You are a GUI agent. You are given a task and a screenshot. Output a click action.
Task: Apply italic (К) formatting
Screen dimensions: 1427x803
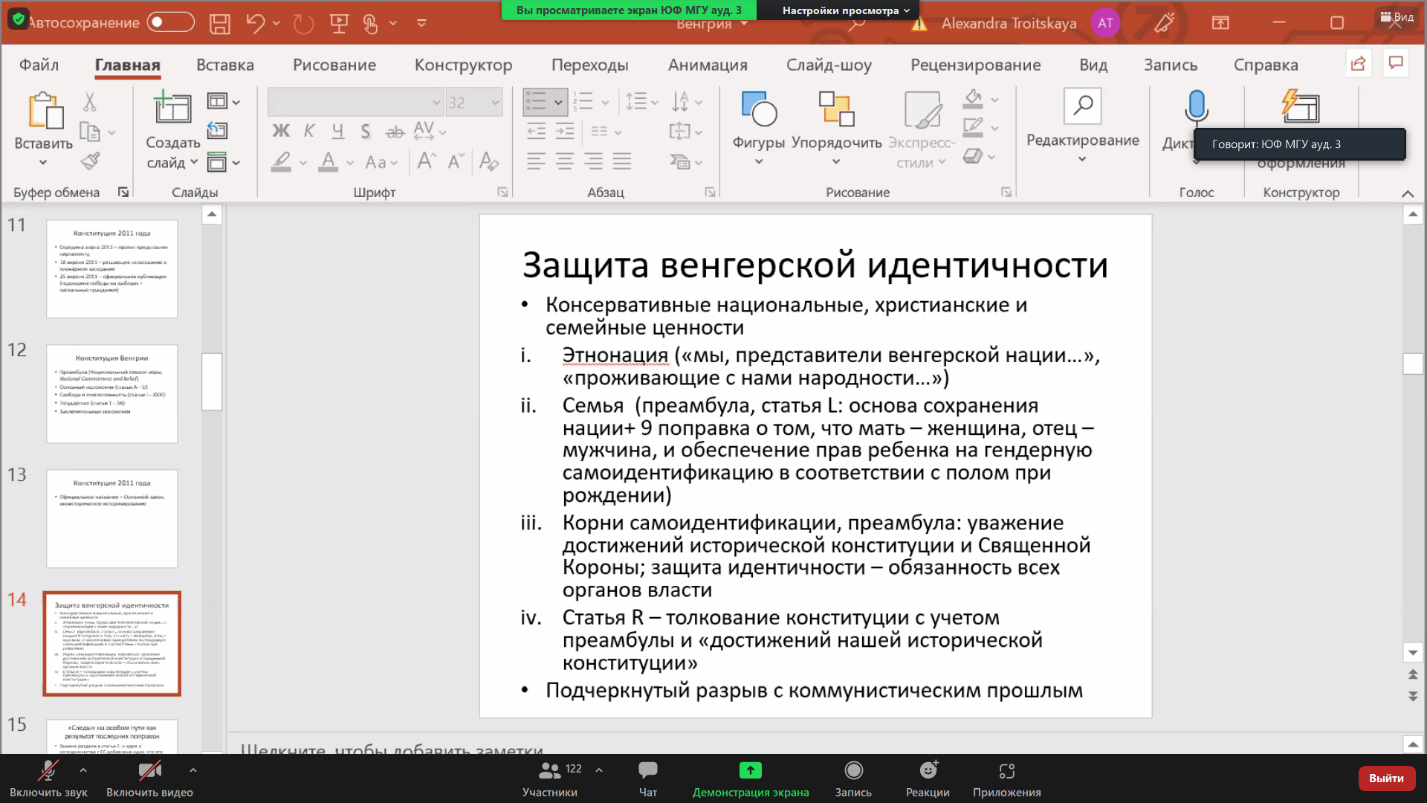point(309,131)
